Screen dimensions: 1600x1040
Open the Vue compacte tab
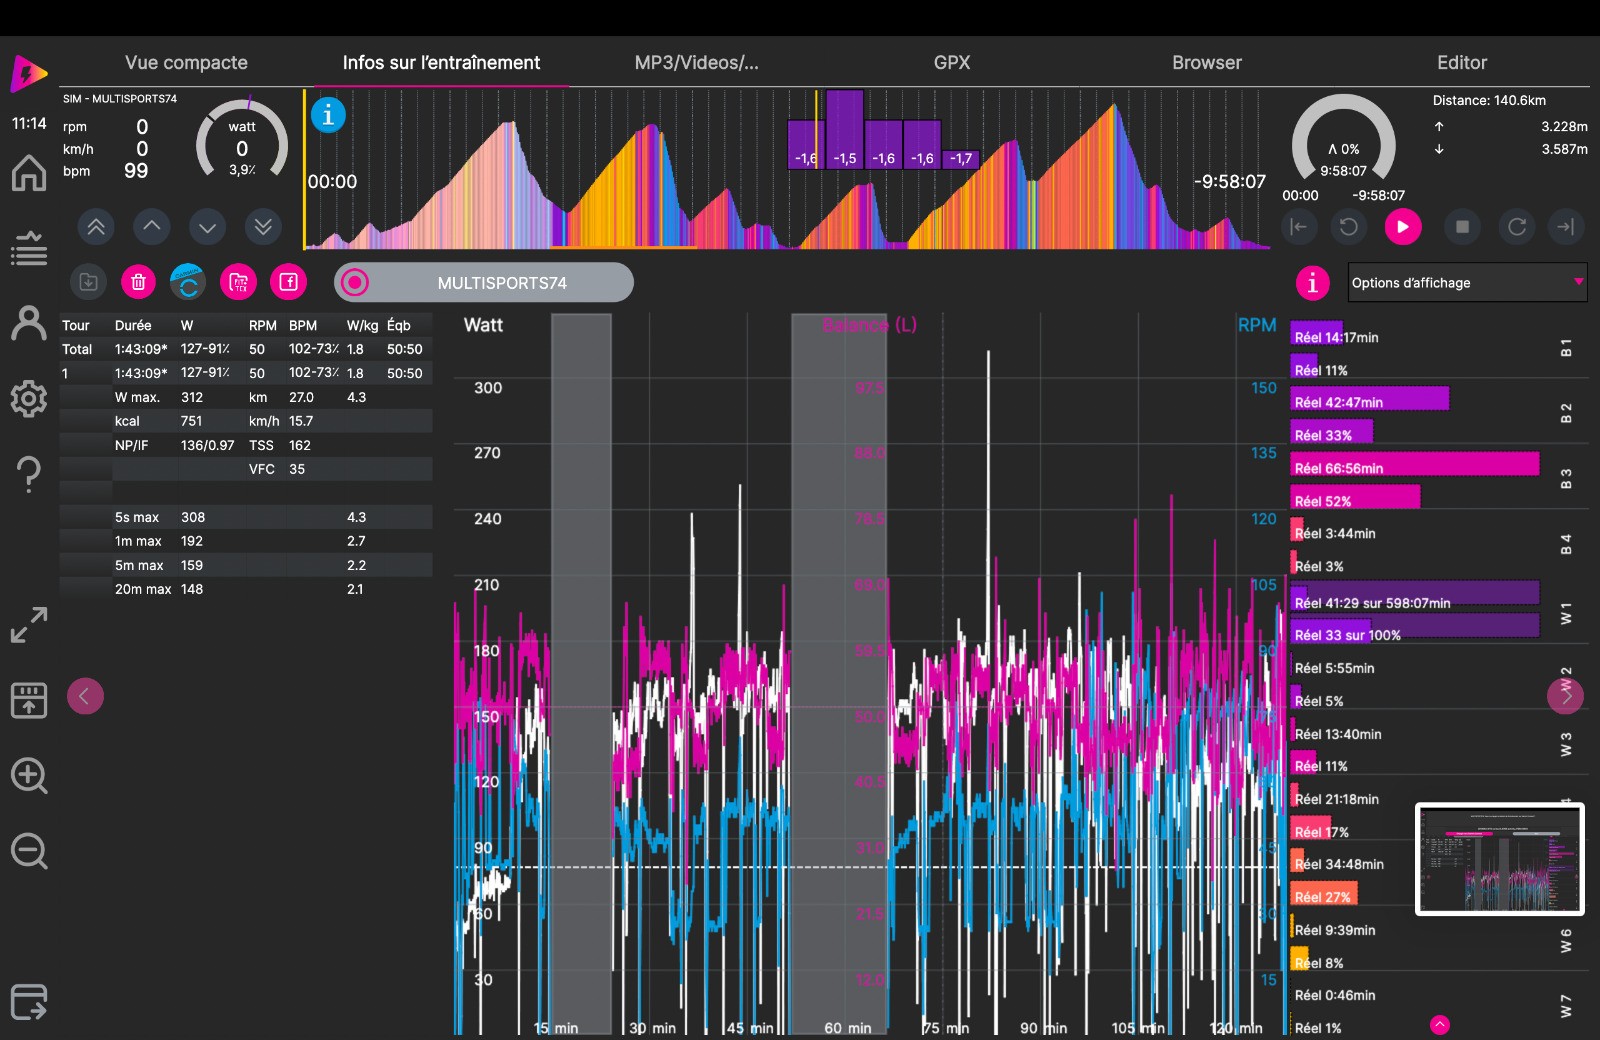click(186, 62)
